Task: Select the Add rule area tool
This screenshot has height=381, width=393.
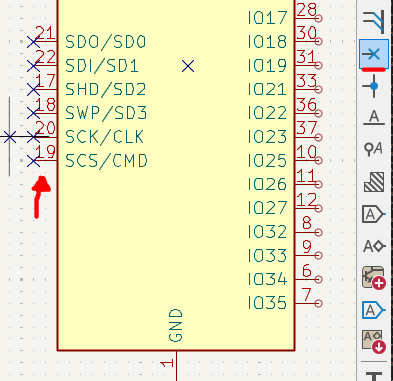Action: pyautogui.click(x=374, y=182)
